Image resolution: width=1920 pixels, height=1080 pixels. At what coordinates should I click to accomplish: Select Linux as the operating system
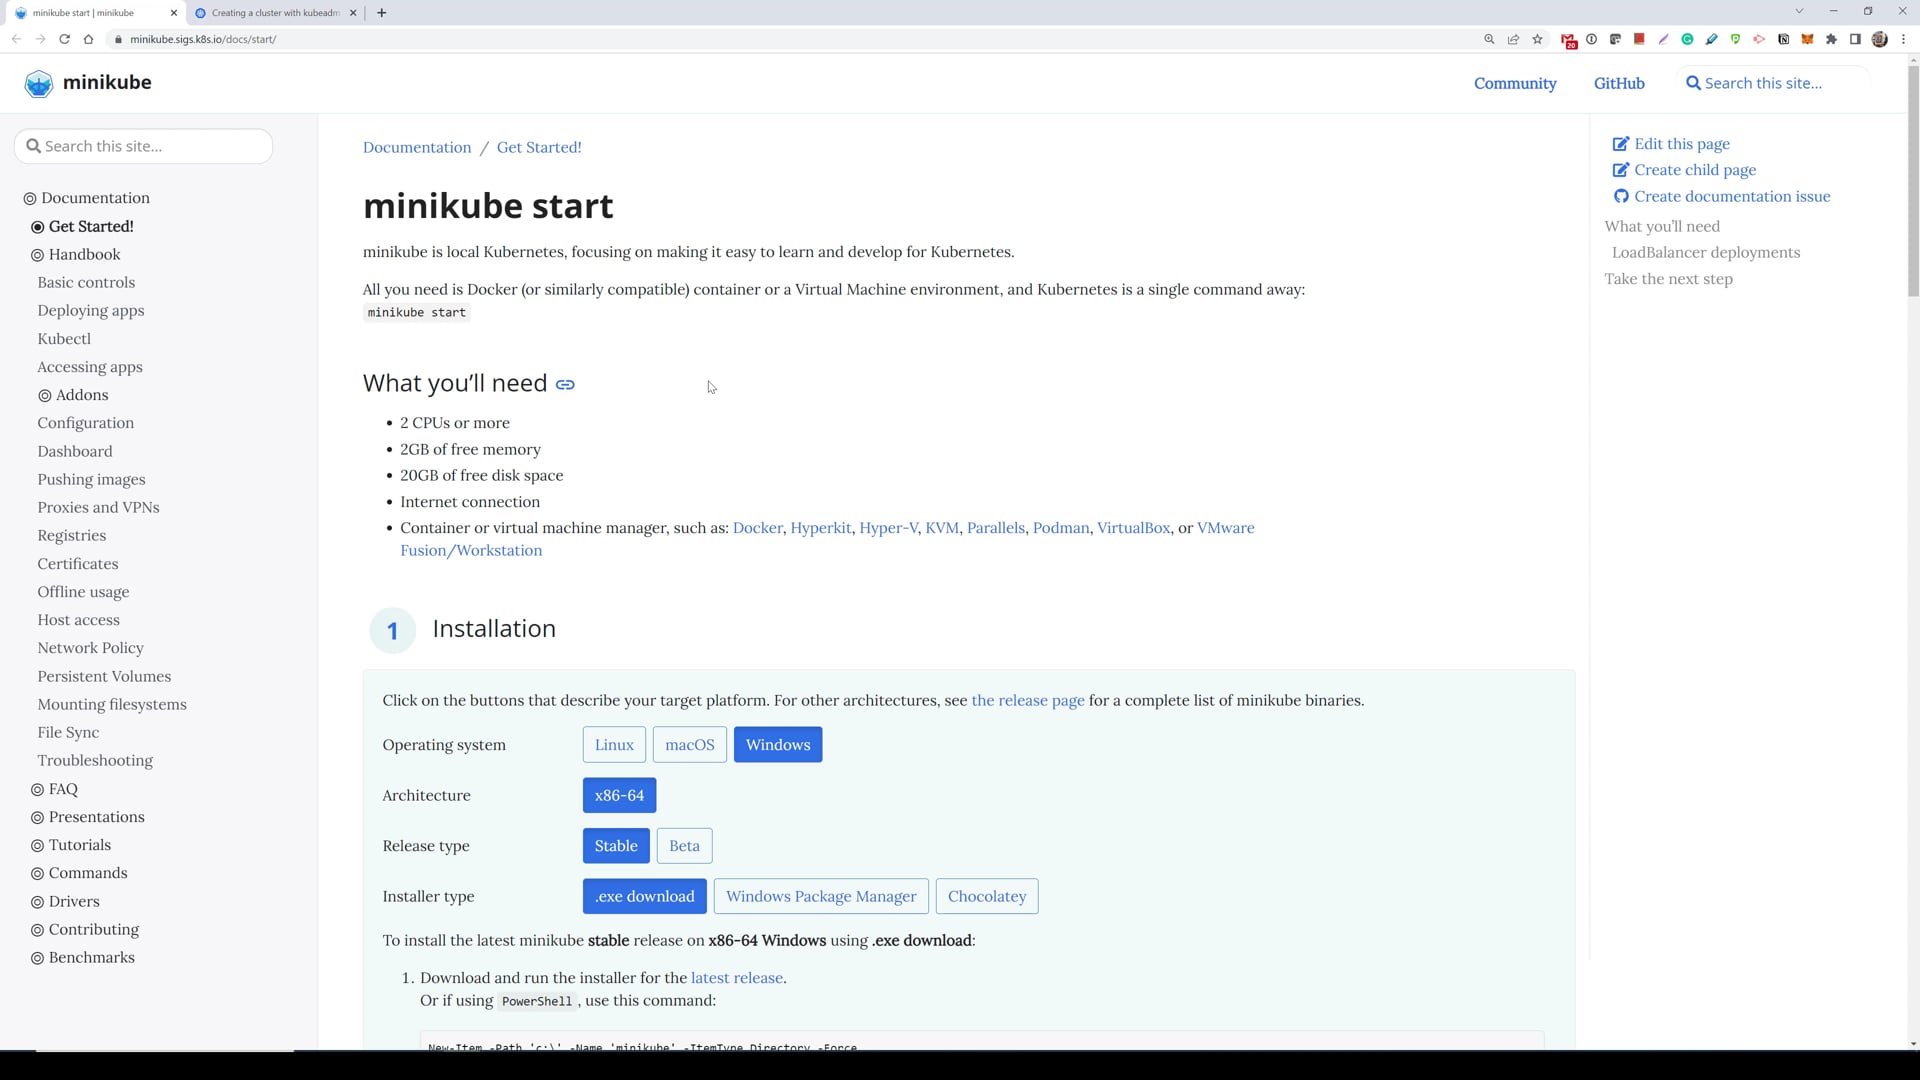click(614, 745)
